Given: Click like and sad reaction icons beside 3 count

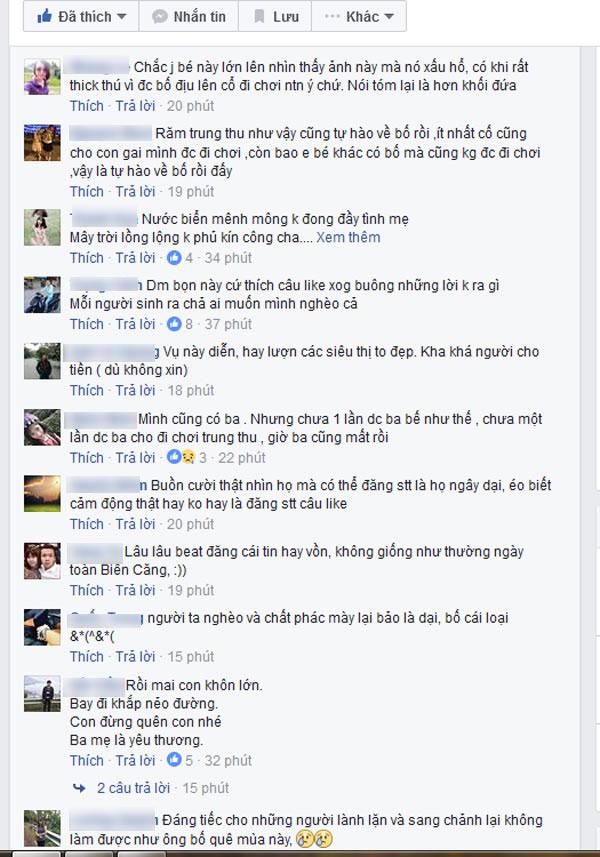Looking at the screenshot, I should 181,457.
